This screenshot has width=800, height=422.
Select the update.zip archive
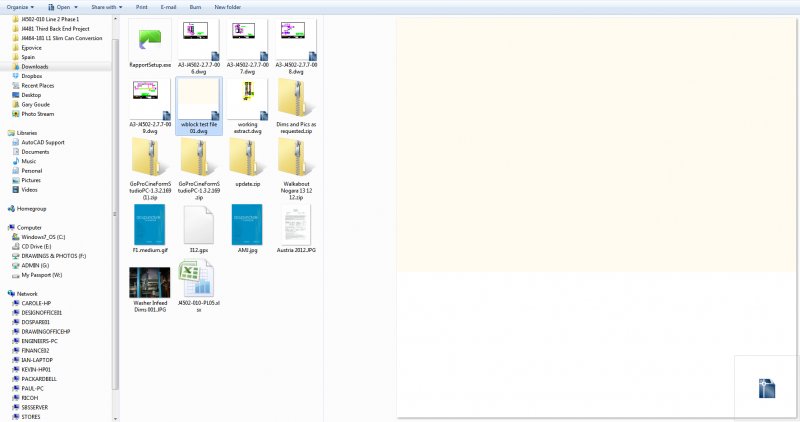[247, 162]
